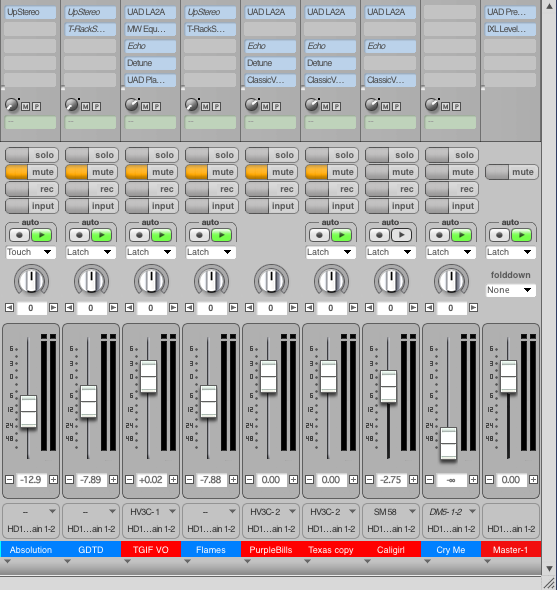
Task: Select the Absolution track name
Action: 31,550
